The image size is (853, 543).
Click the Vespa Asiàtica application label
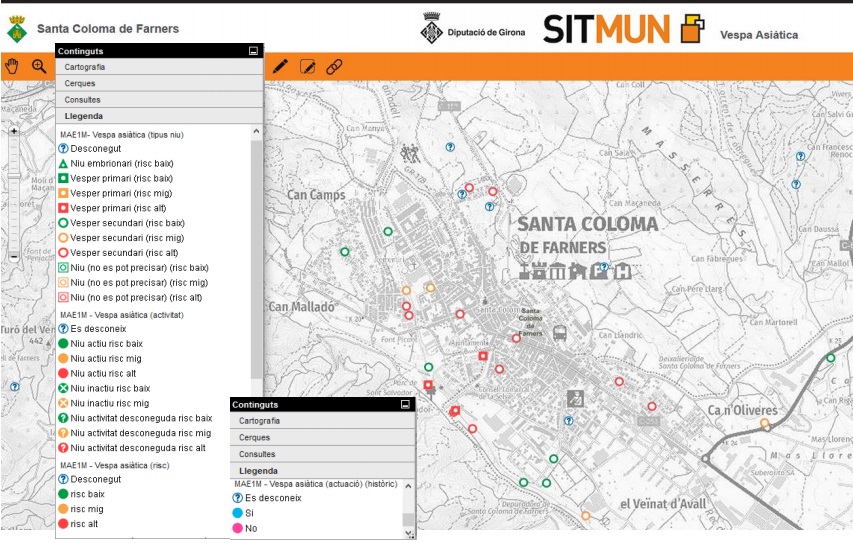point(758,35)
